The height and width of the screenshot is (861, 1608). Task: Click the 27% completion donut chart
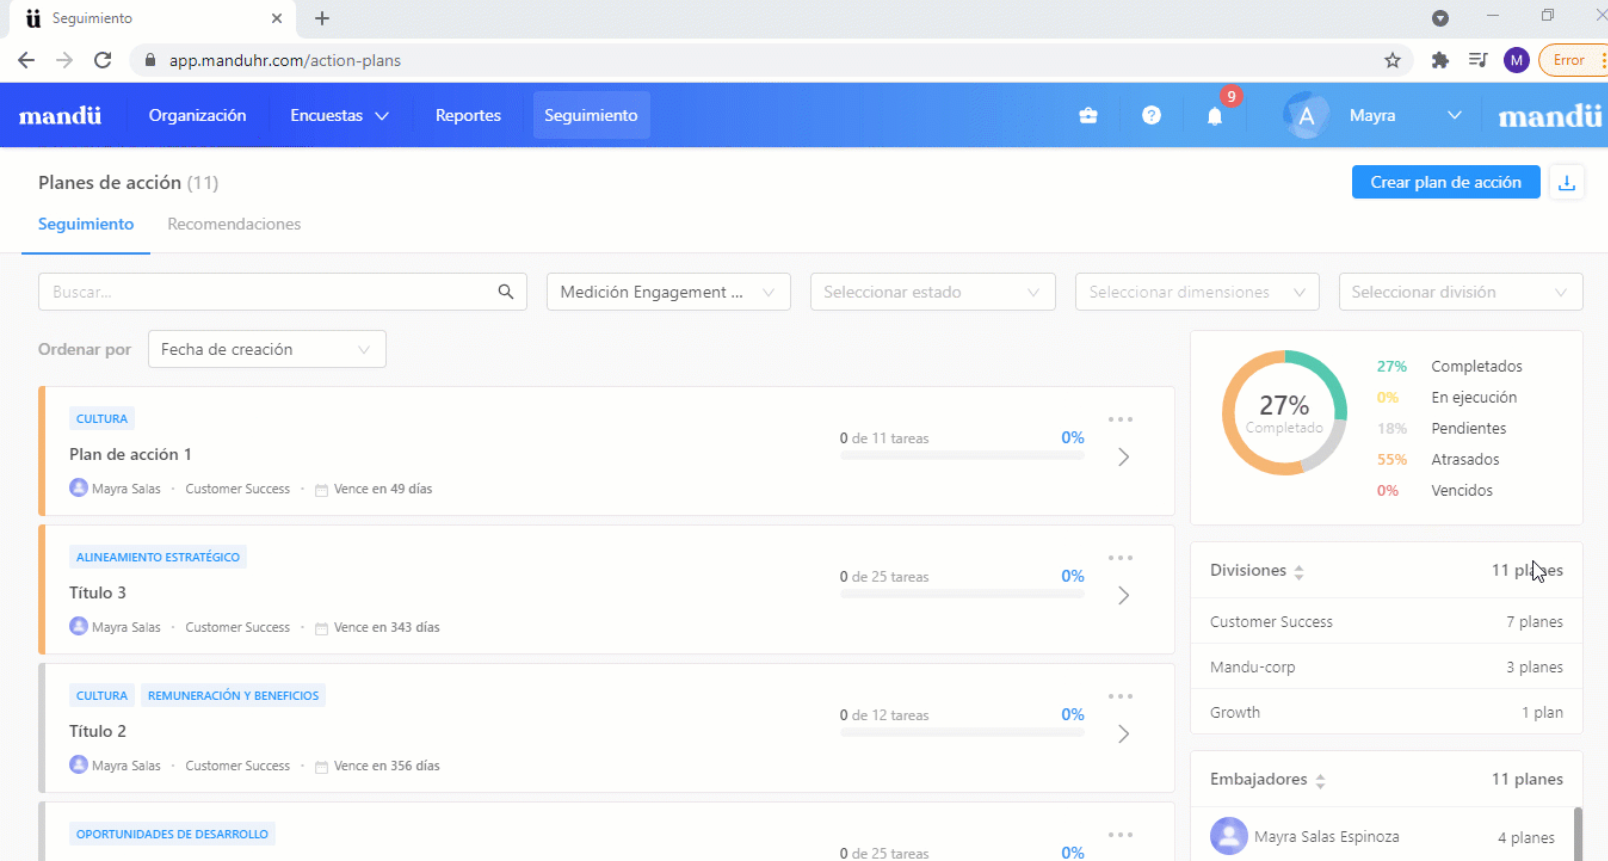[1284, 412]
